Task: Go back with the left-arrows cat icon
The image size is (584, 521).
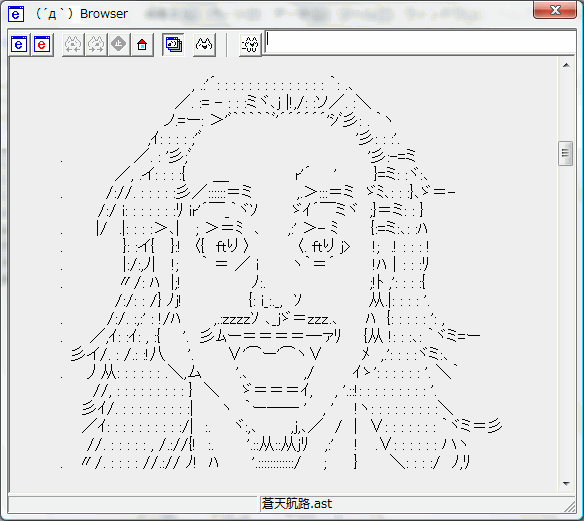Action: (73, 45)
